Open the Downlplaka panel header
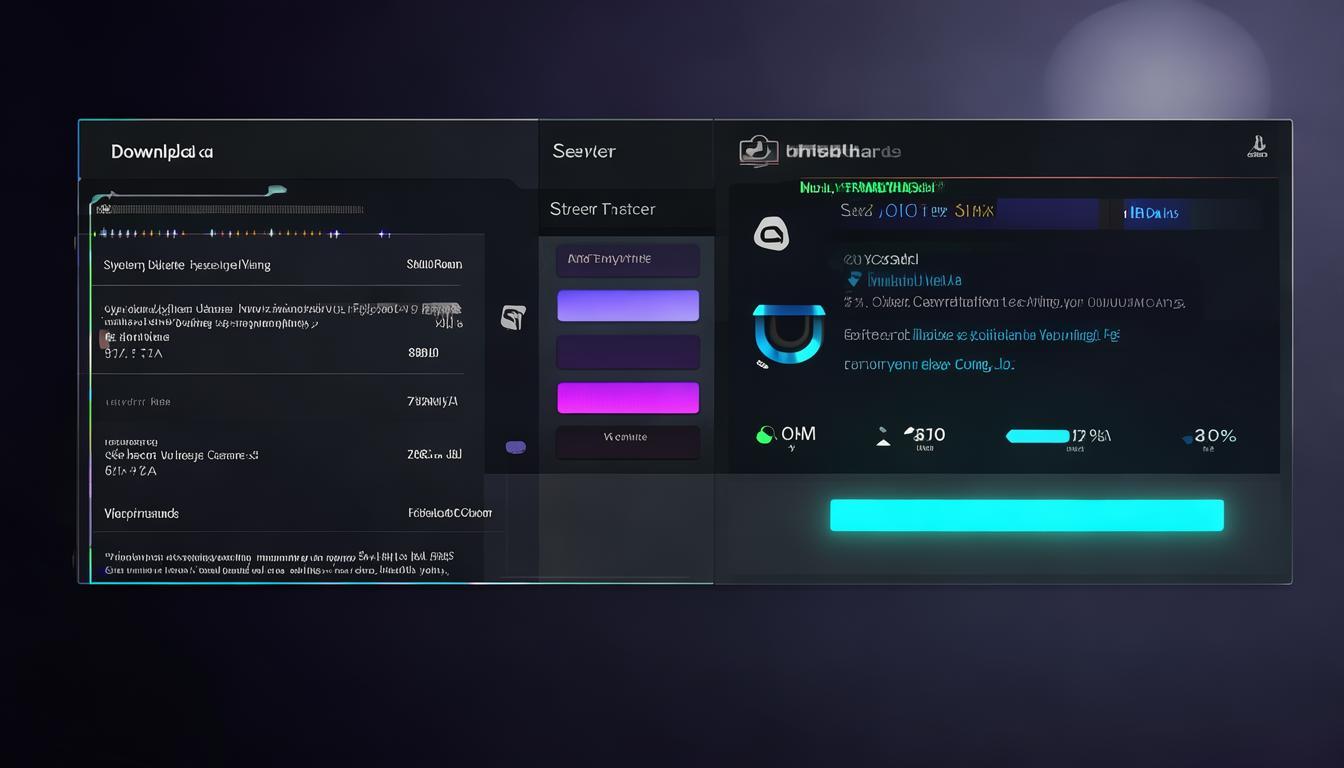This screenshot has width=1344, height=768. point(162,152)
